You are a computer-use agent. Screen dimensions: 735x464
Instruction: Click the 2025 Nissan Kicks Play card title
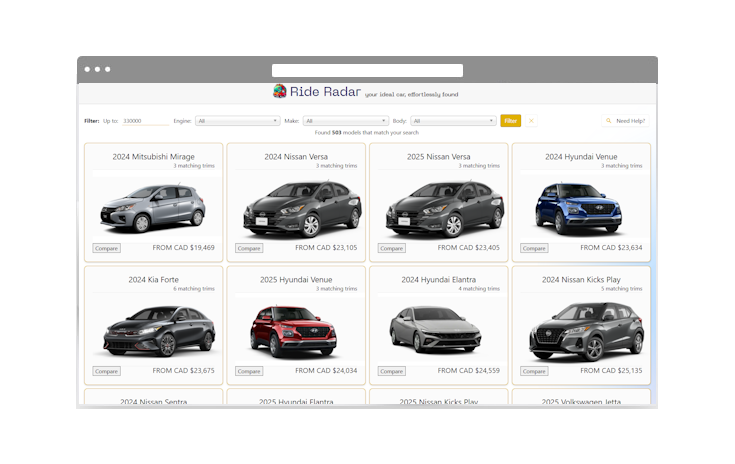click(438, 401)
